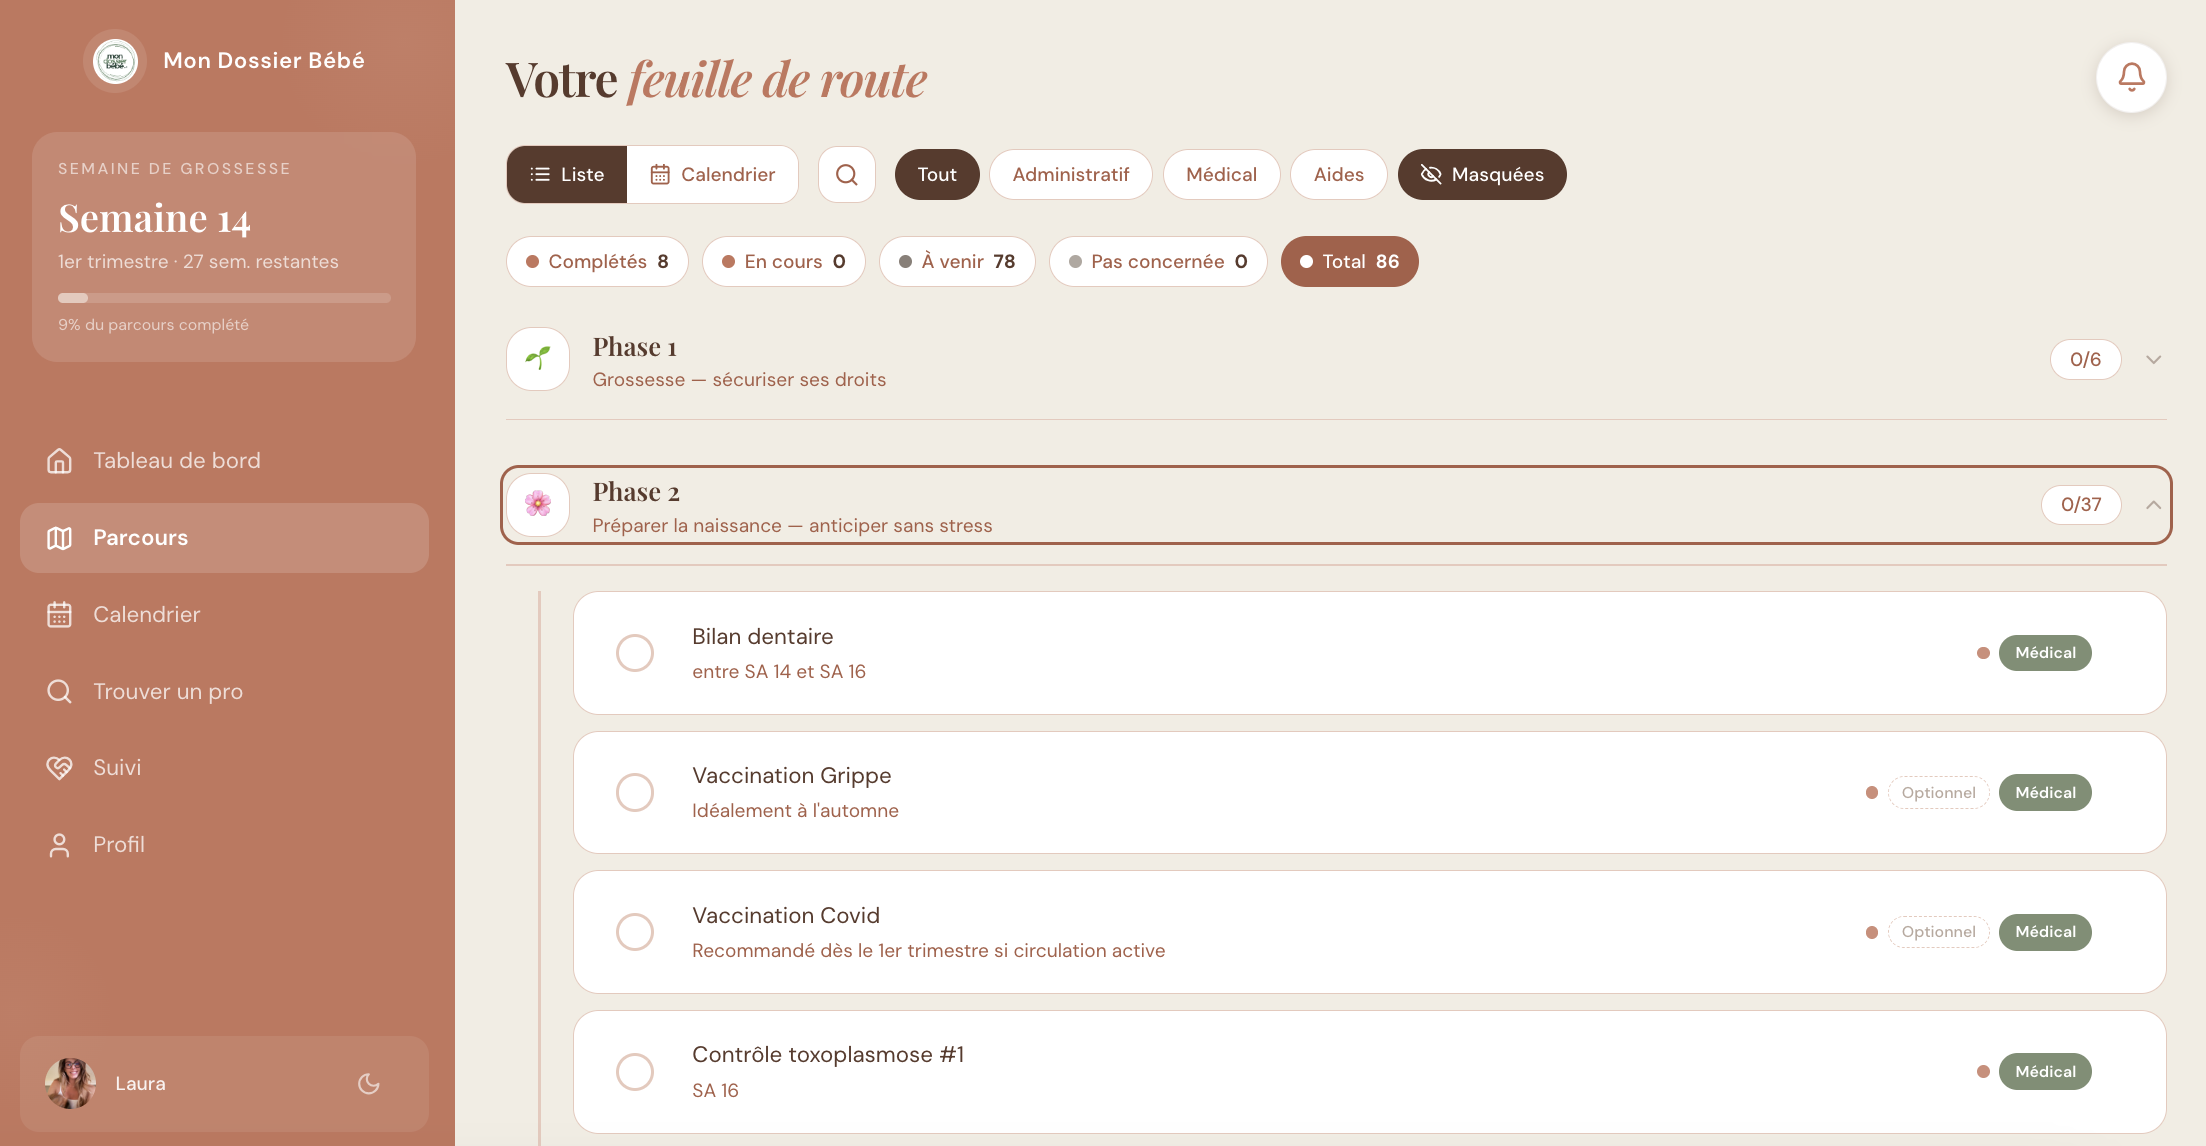The height and width of the screenshot is (1146, 2206).
Task: Click the sidebar Calendrier calendar icon
Action: [x=59, y=615]
